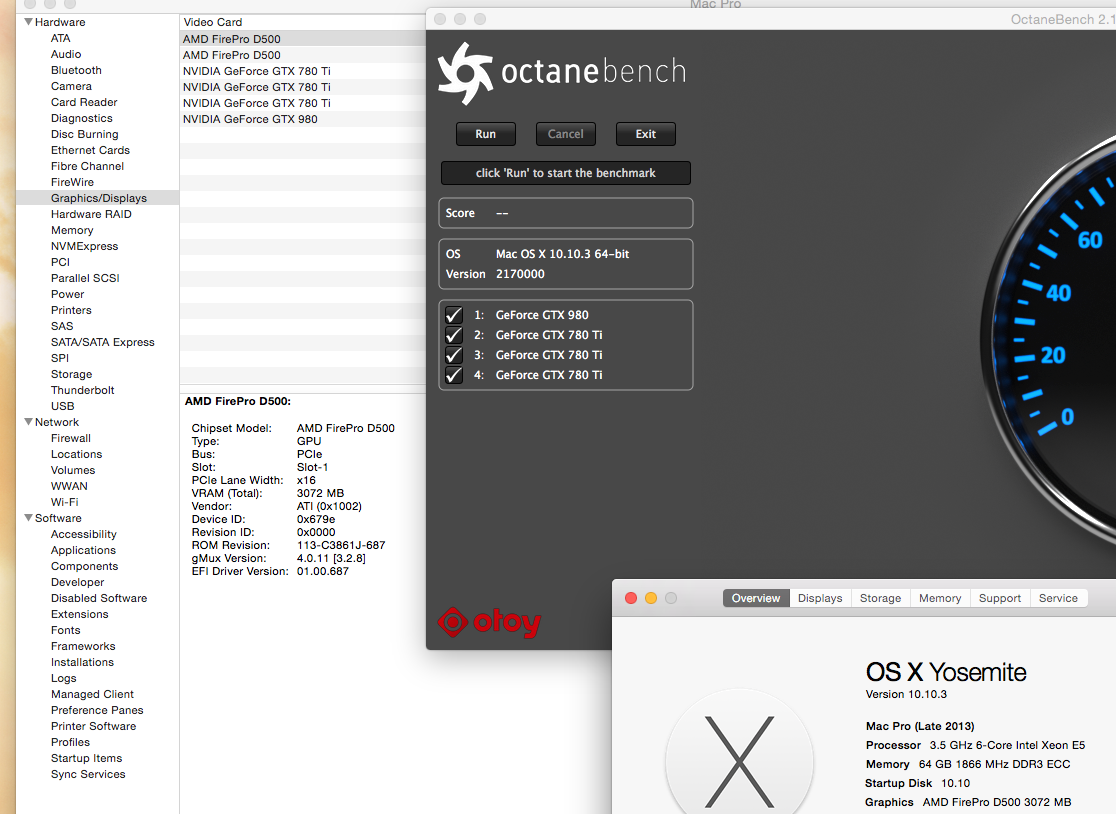The height and width of the screenshot is (814, 1116).
Task: Minimize the About This Mac window
Action: coord(651,598)
